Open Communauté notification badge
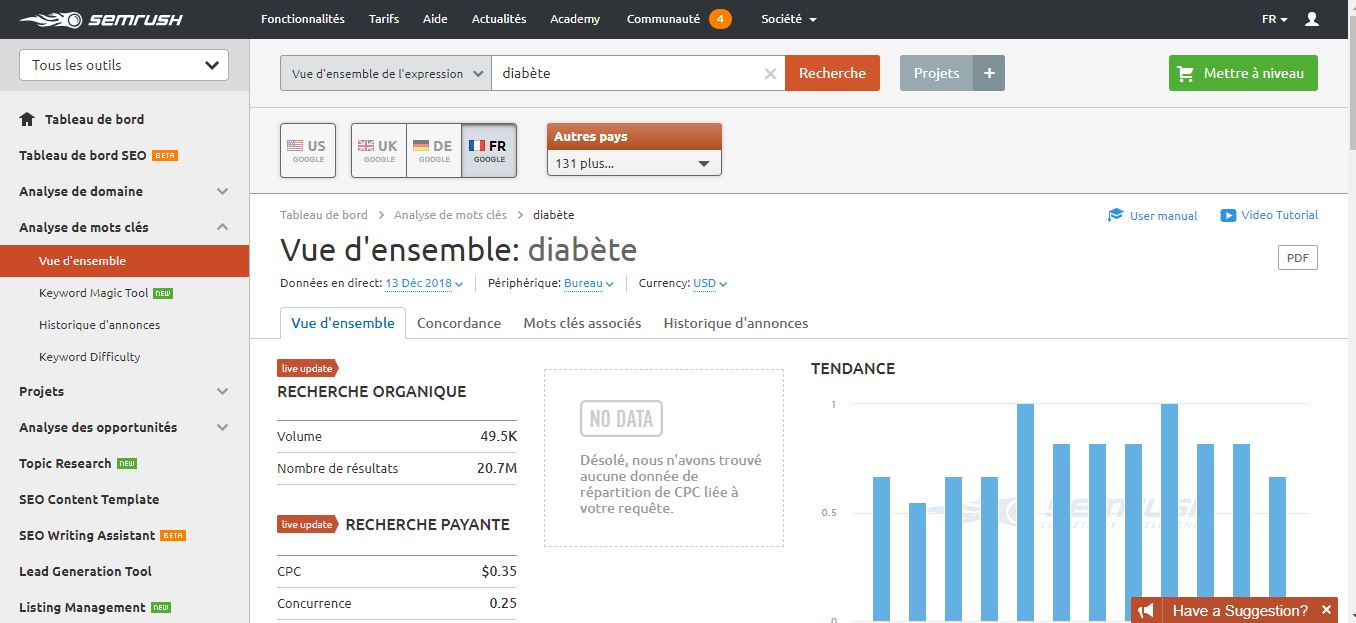Viewport: 1356px width, 623px height. tap(719, 19)
